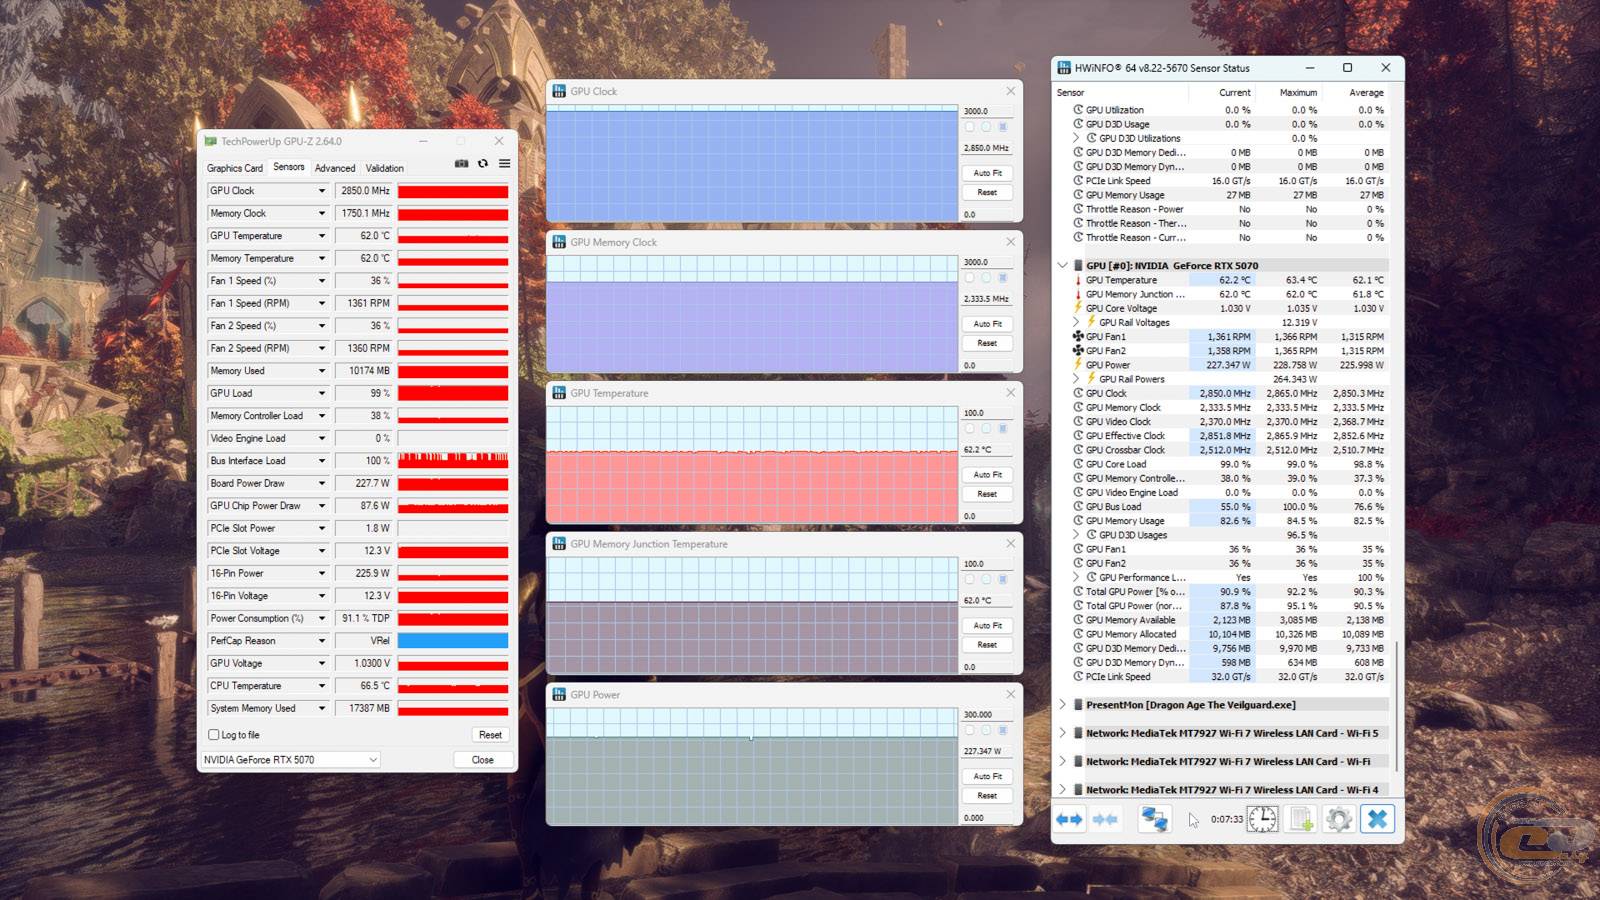Click the HWiNFO vertical scrollbar thumb
The width and height of the screenshot is (1600, 900).
point(1397,706)
